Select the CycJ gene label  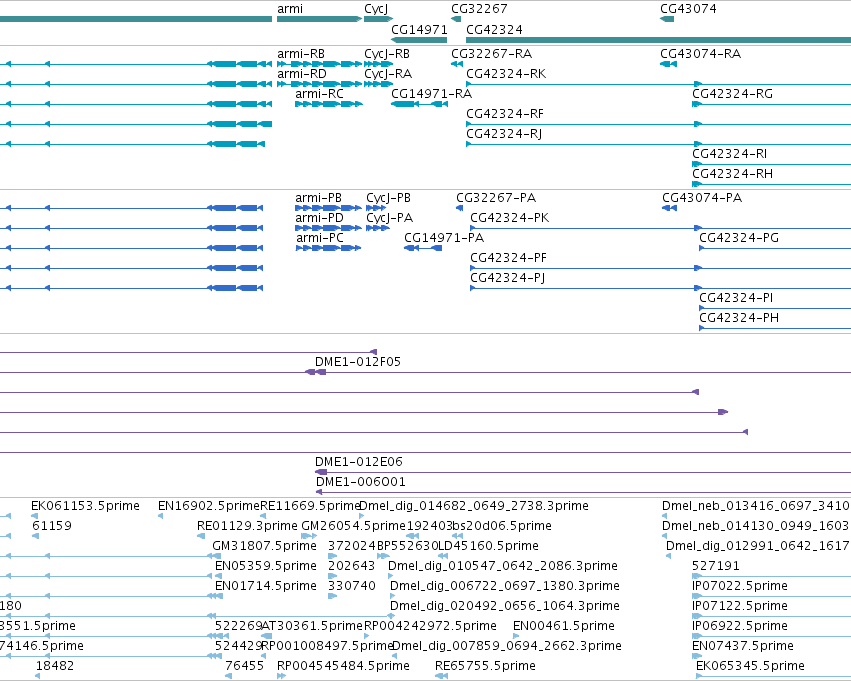click(x=376, y=9)
